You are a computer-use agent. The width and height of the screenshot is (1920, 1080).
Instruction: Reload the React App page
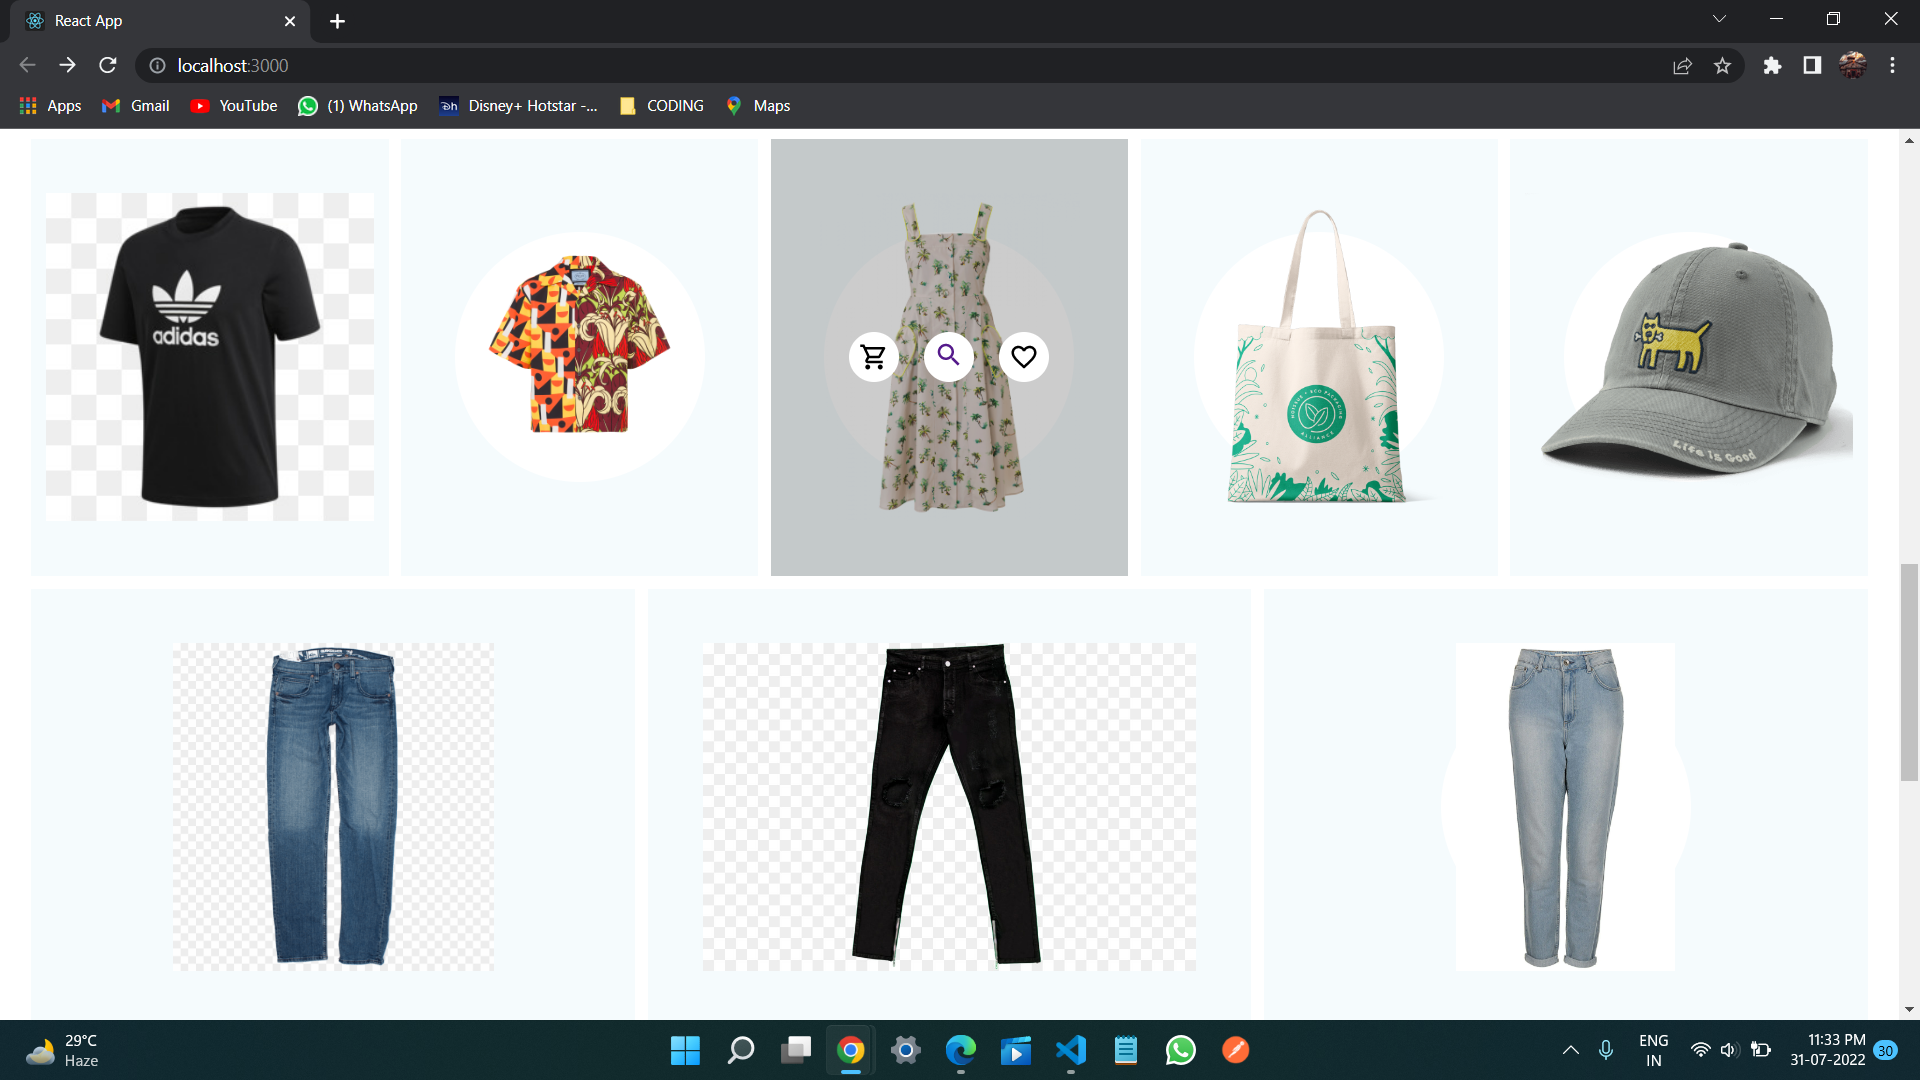107,65
